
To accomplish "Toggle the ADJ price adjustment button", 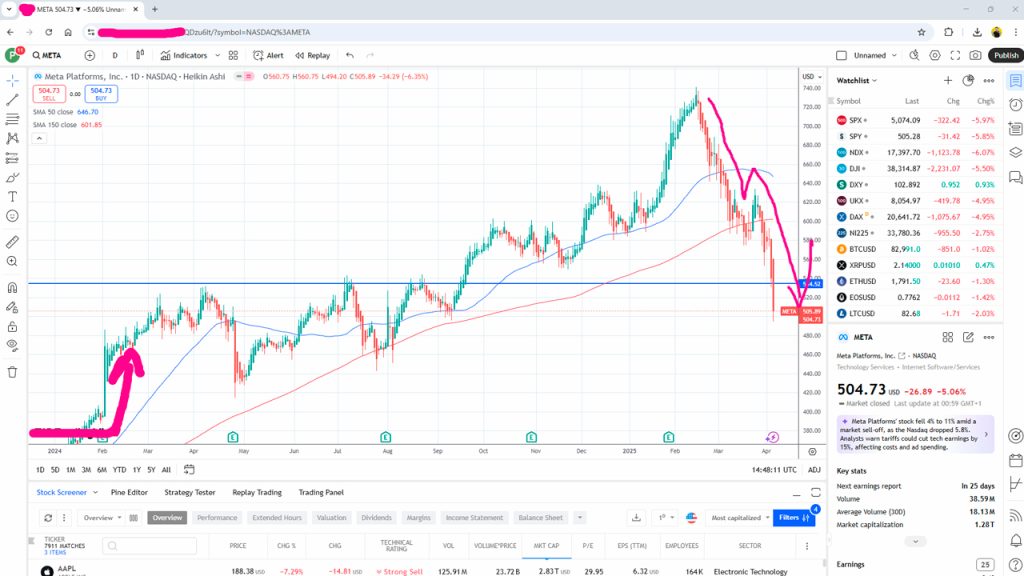I will [x=814, y=470].
